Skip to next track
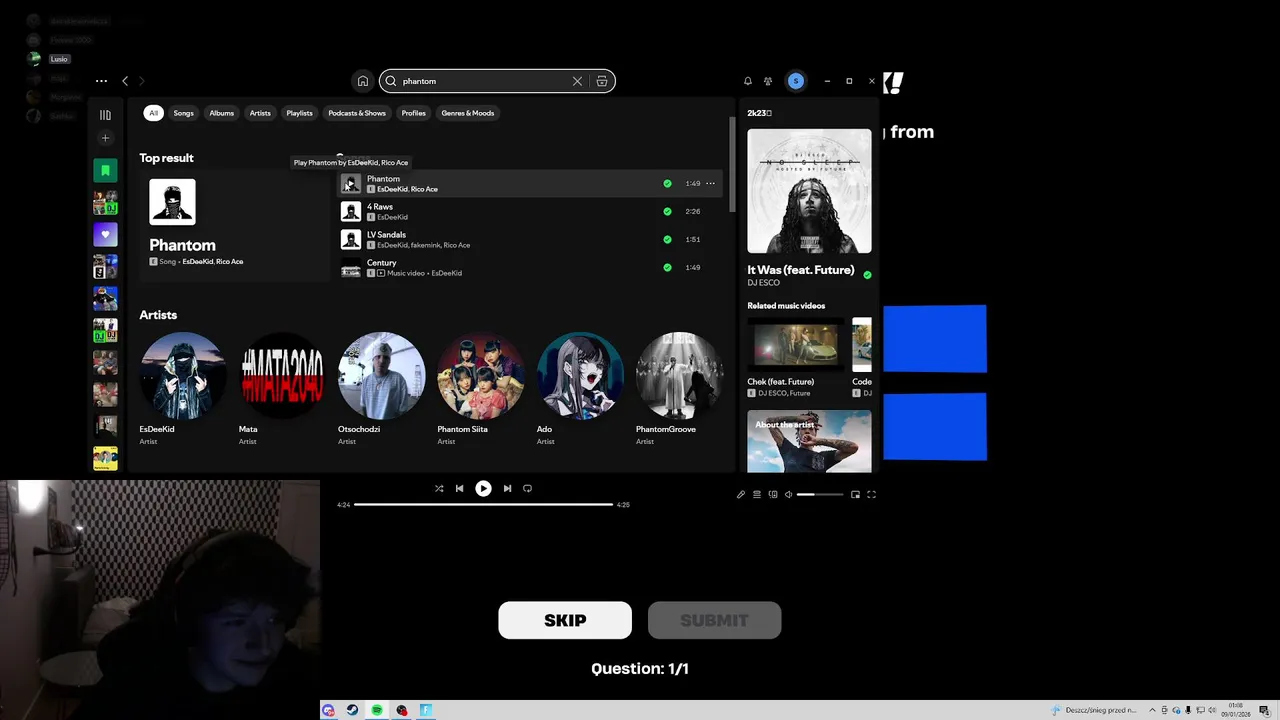The height and width of the screenshot is (720, 1280). [507, 489]
